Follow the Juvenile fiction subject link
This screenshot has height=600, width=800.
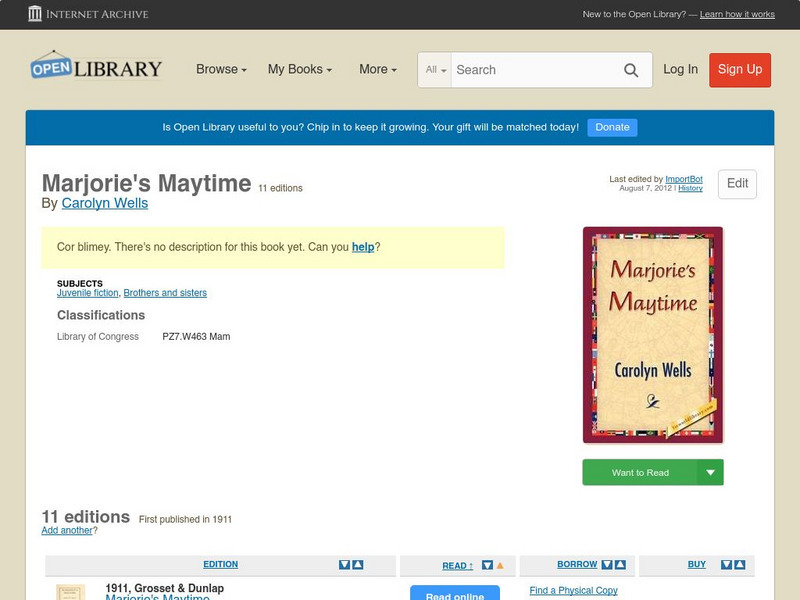tap(86, 293)
